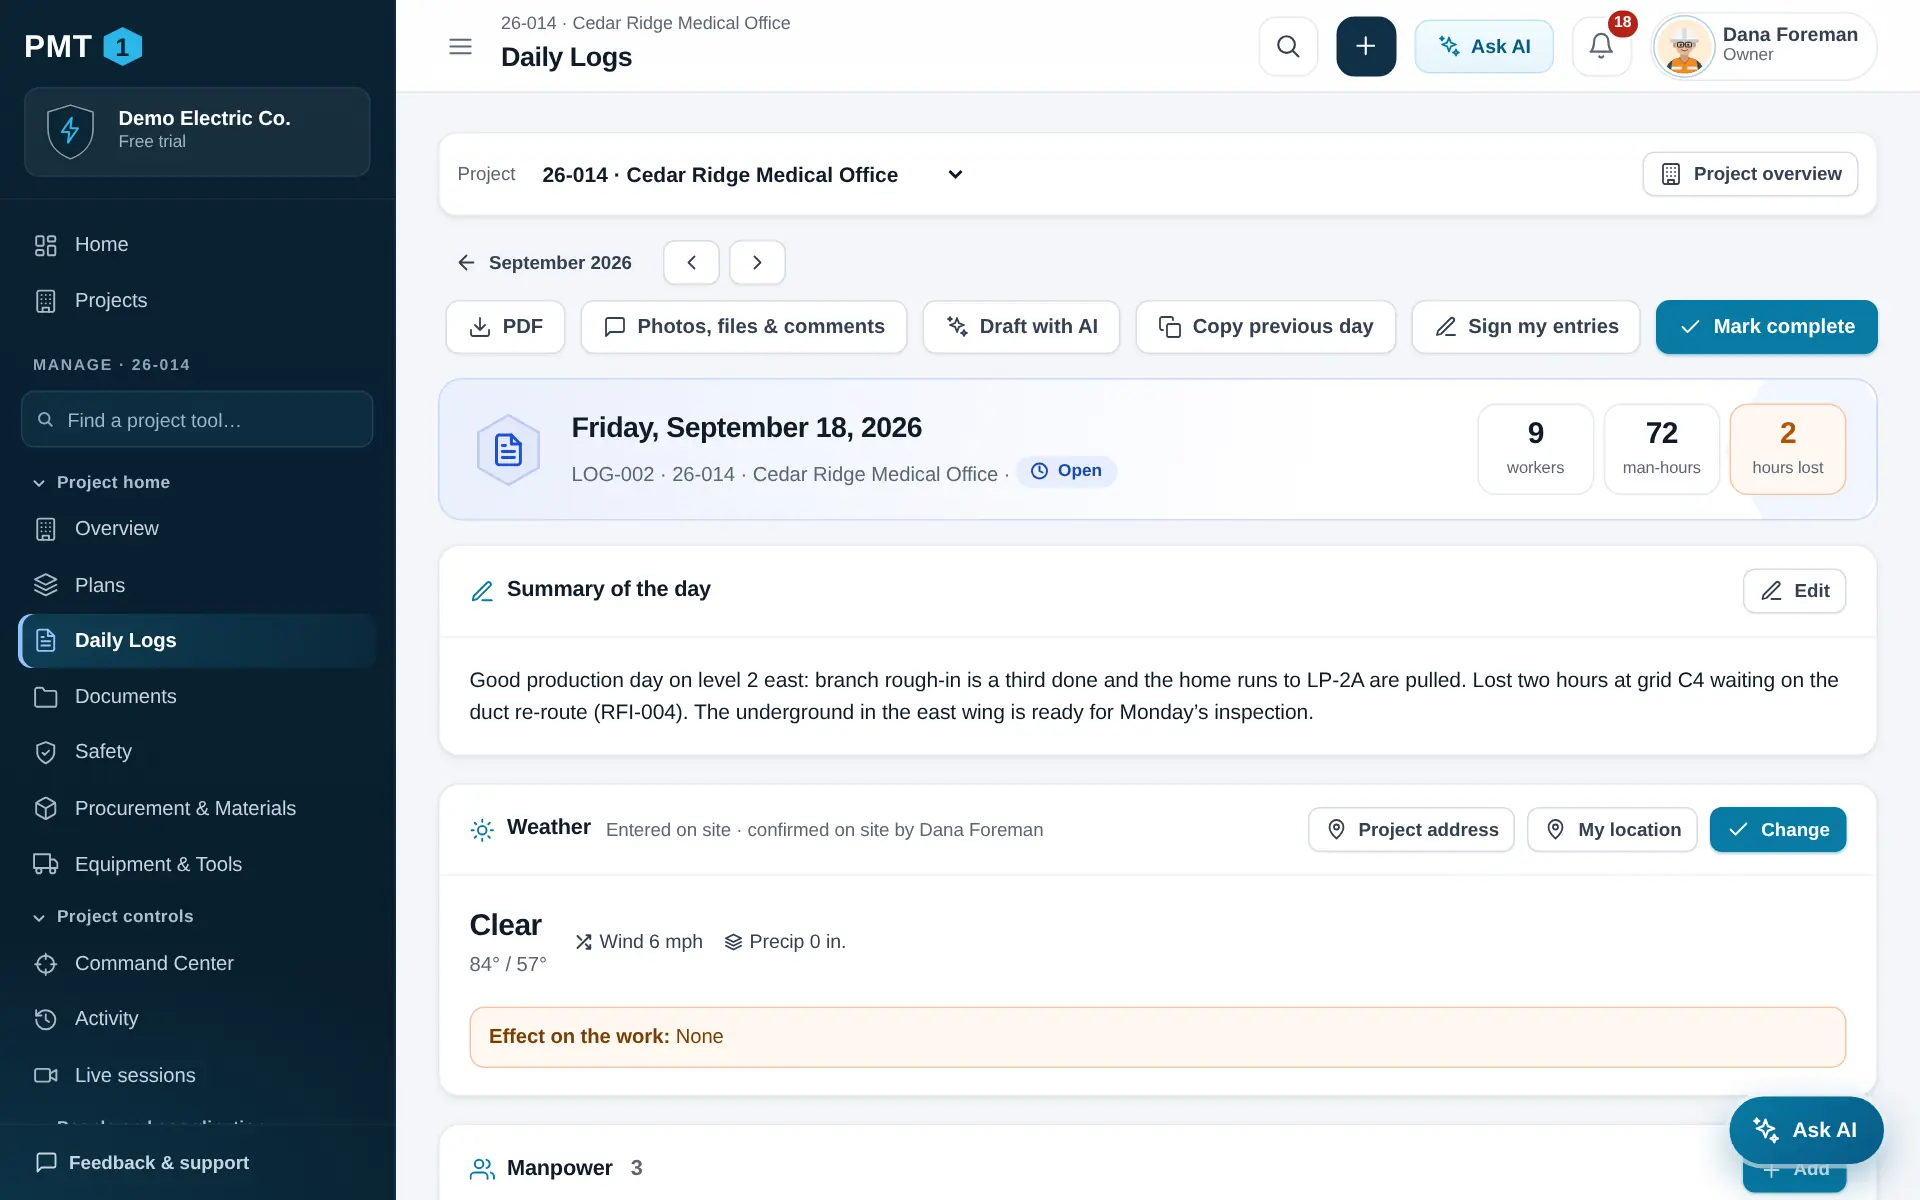The image size is (1920, 1200).
Task: Mark the daily log complete
Action: (x=1767, y=327)
